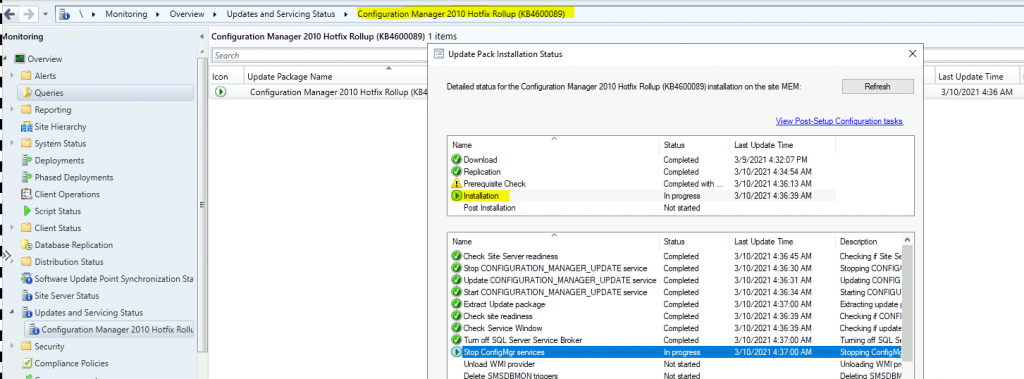Click the Replication completed check icon
The height and width of the screenshot is (379, 1024).
456,171
